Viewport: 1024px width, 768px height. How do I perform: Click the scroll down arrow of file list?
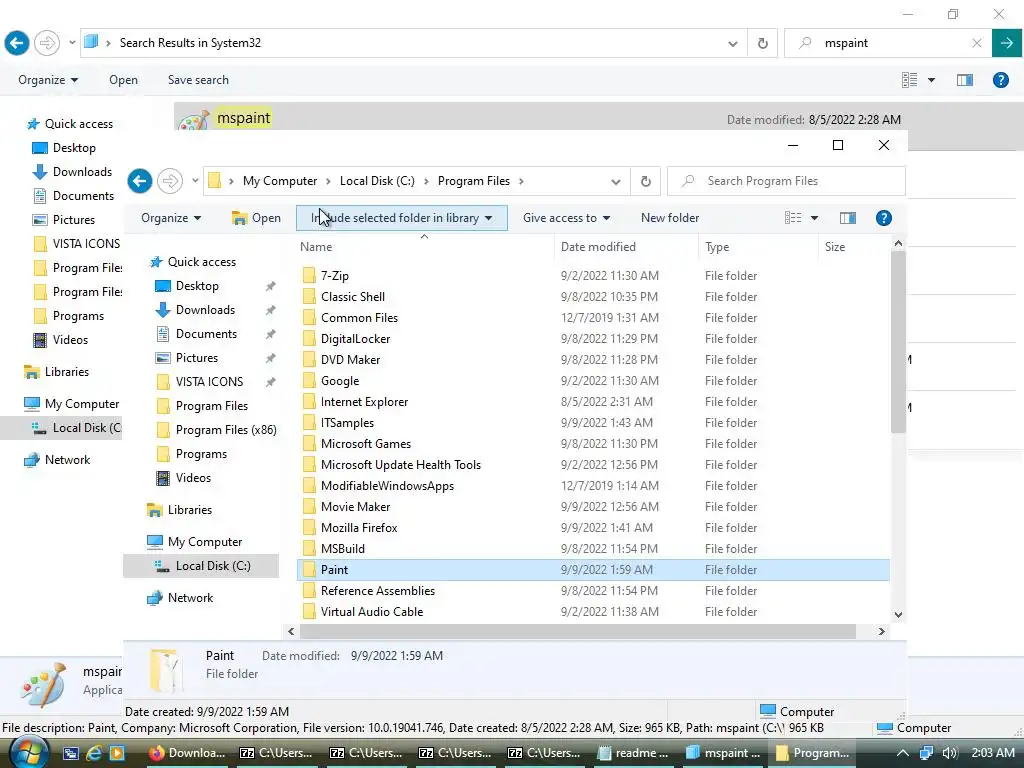[x=898, y=615]
